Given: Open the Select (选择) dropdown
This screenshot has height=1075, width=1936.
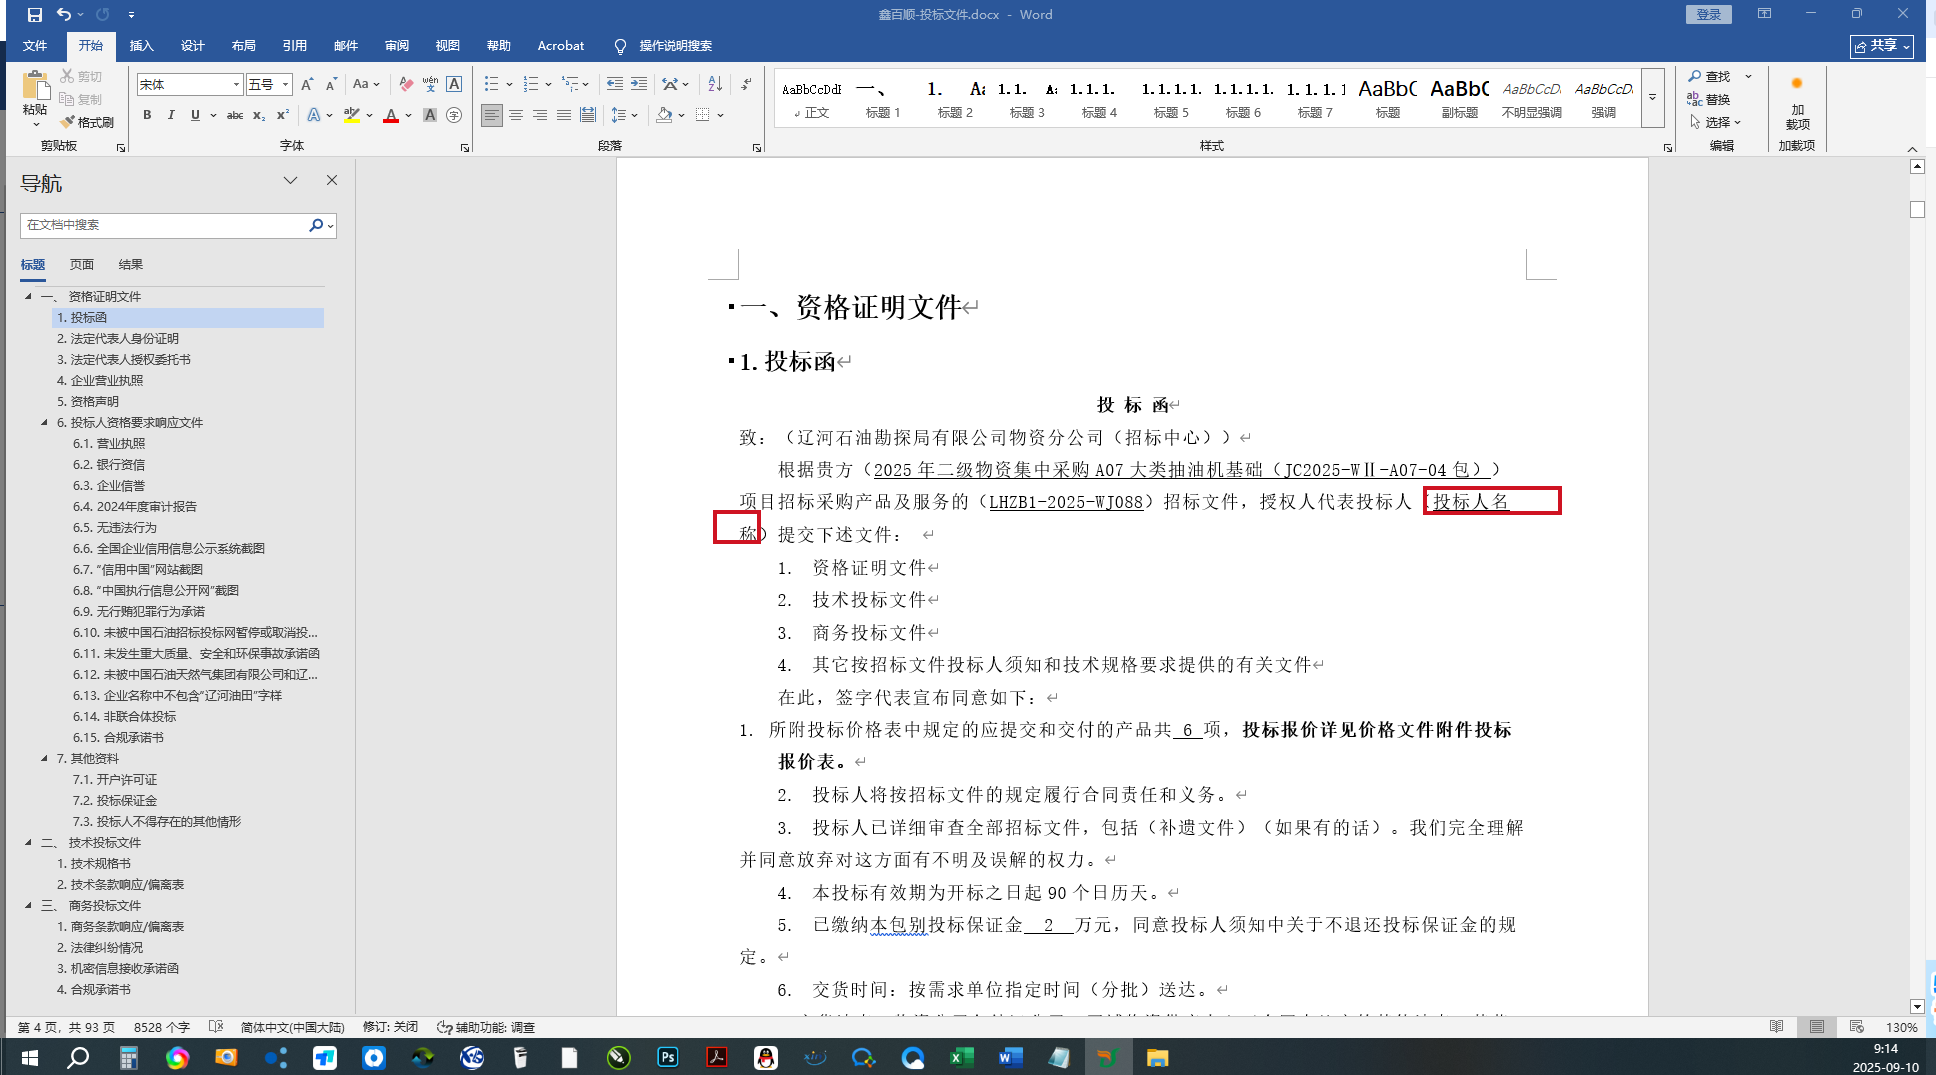Looking at the screenshot, I should 1716,122.
